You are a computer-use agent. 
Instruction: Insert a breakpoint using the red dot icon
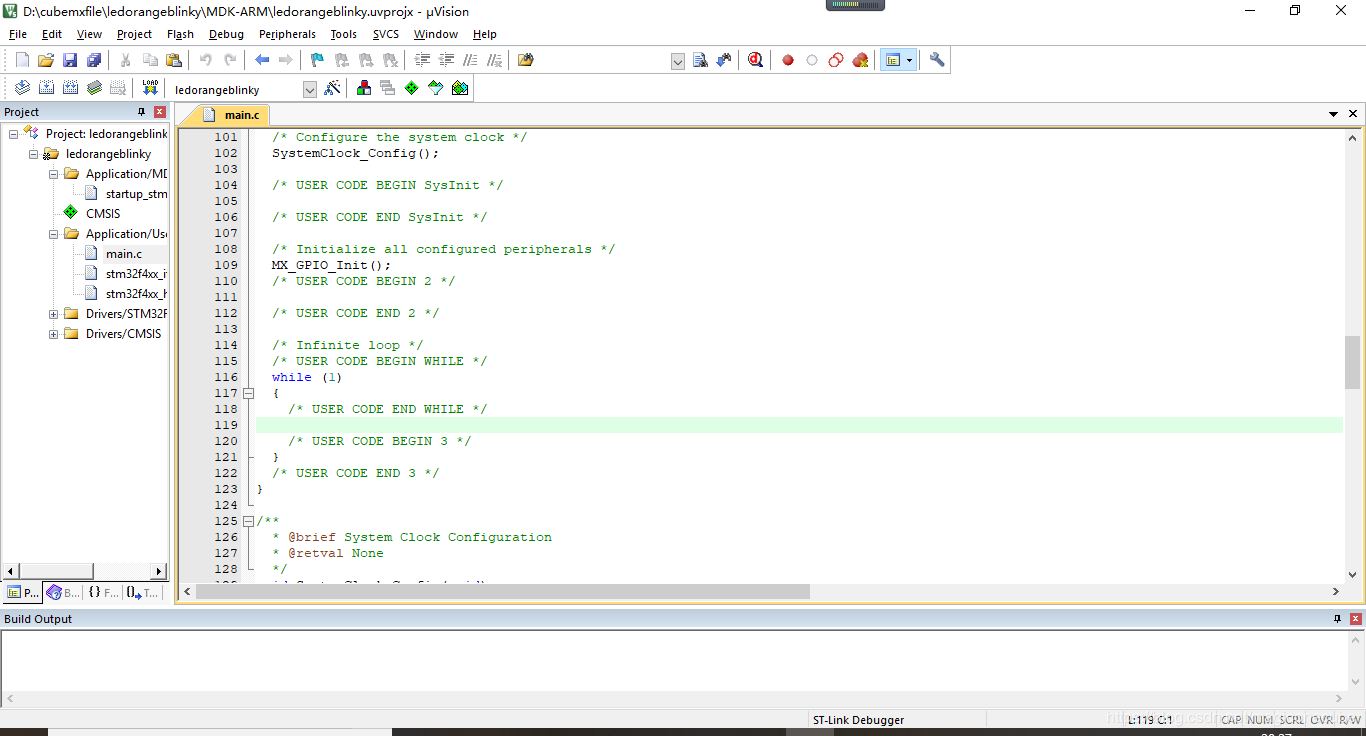pyautogui.click(x=788, y=60)
